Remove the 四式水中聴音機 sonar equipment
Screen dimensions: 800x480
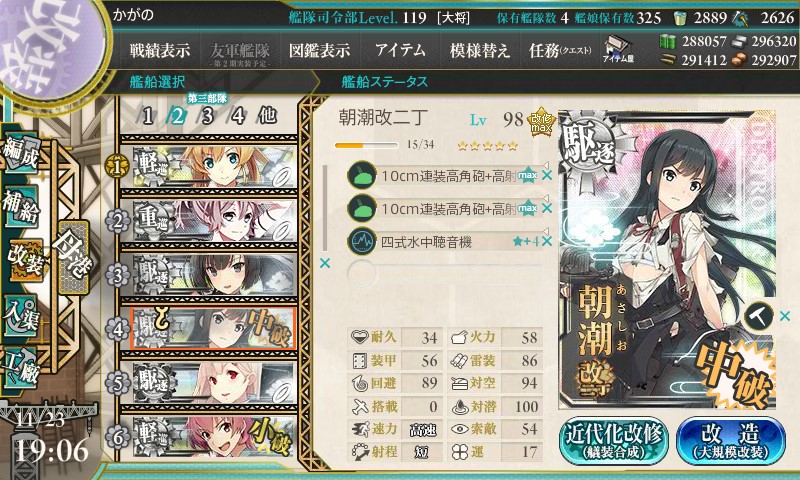pos(547,241)
